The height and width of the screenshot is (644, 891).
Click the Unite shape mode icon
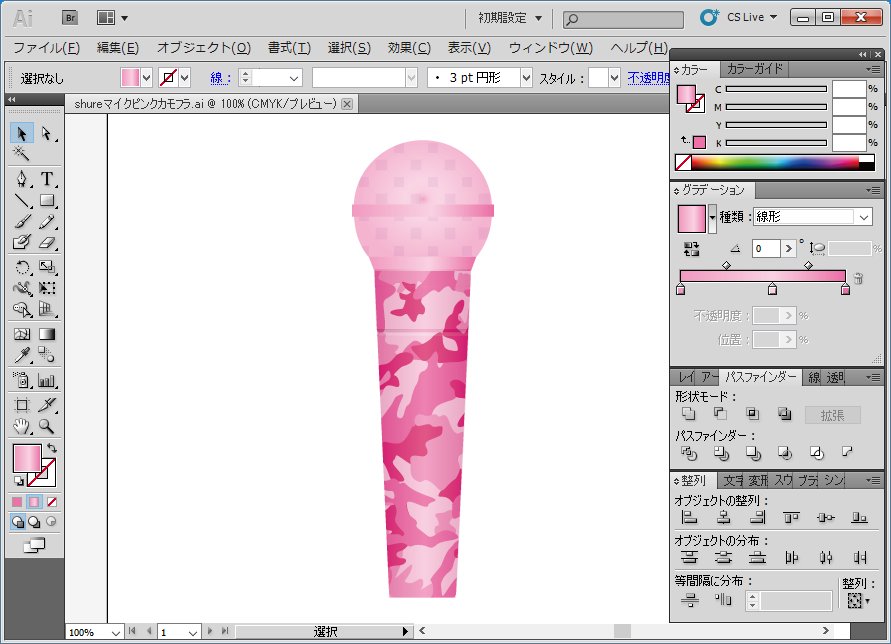[x=689, y=414]
